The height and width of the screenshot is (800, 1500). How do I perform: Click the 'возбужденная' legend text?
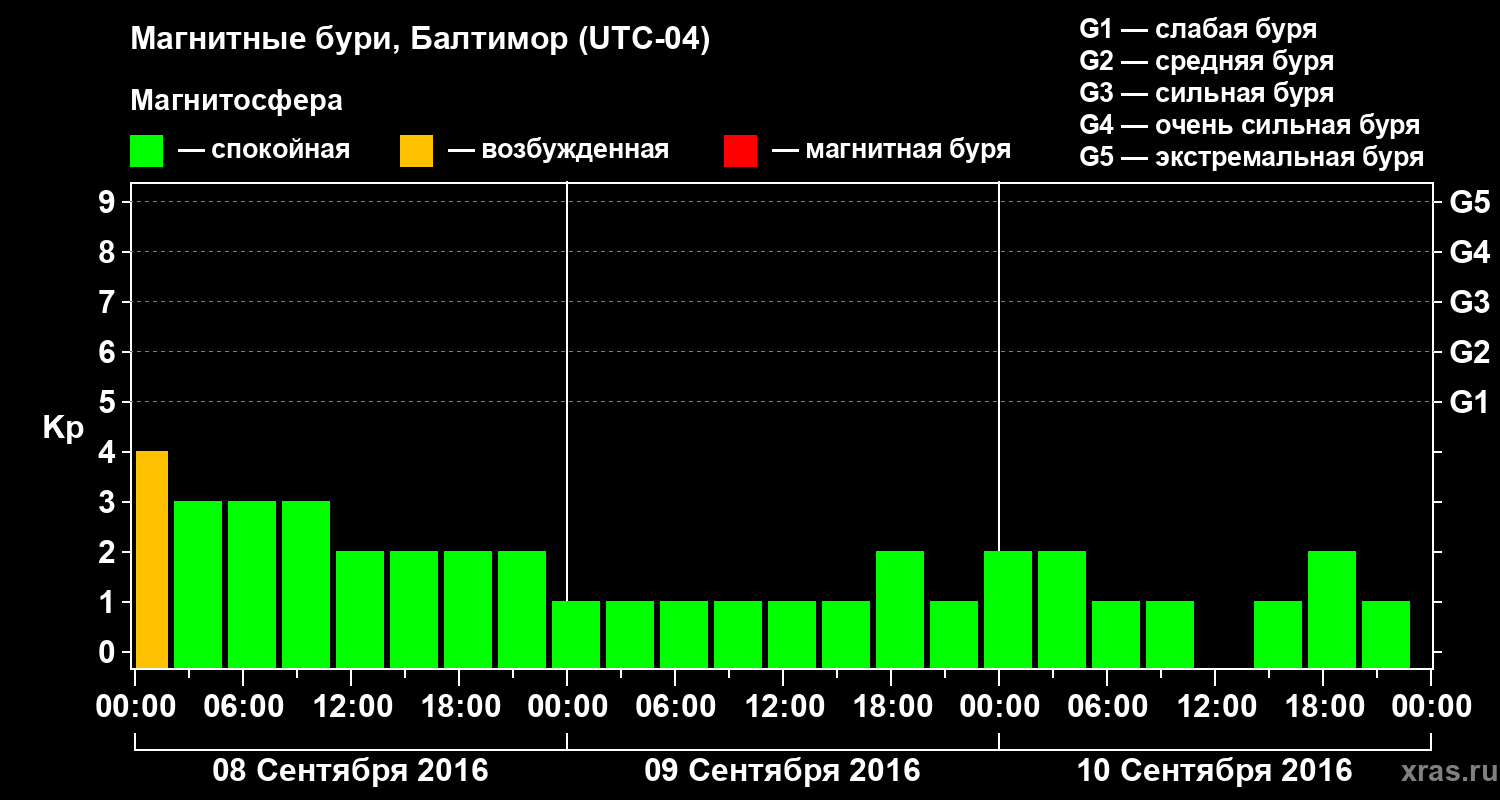[575, 151]
